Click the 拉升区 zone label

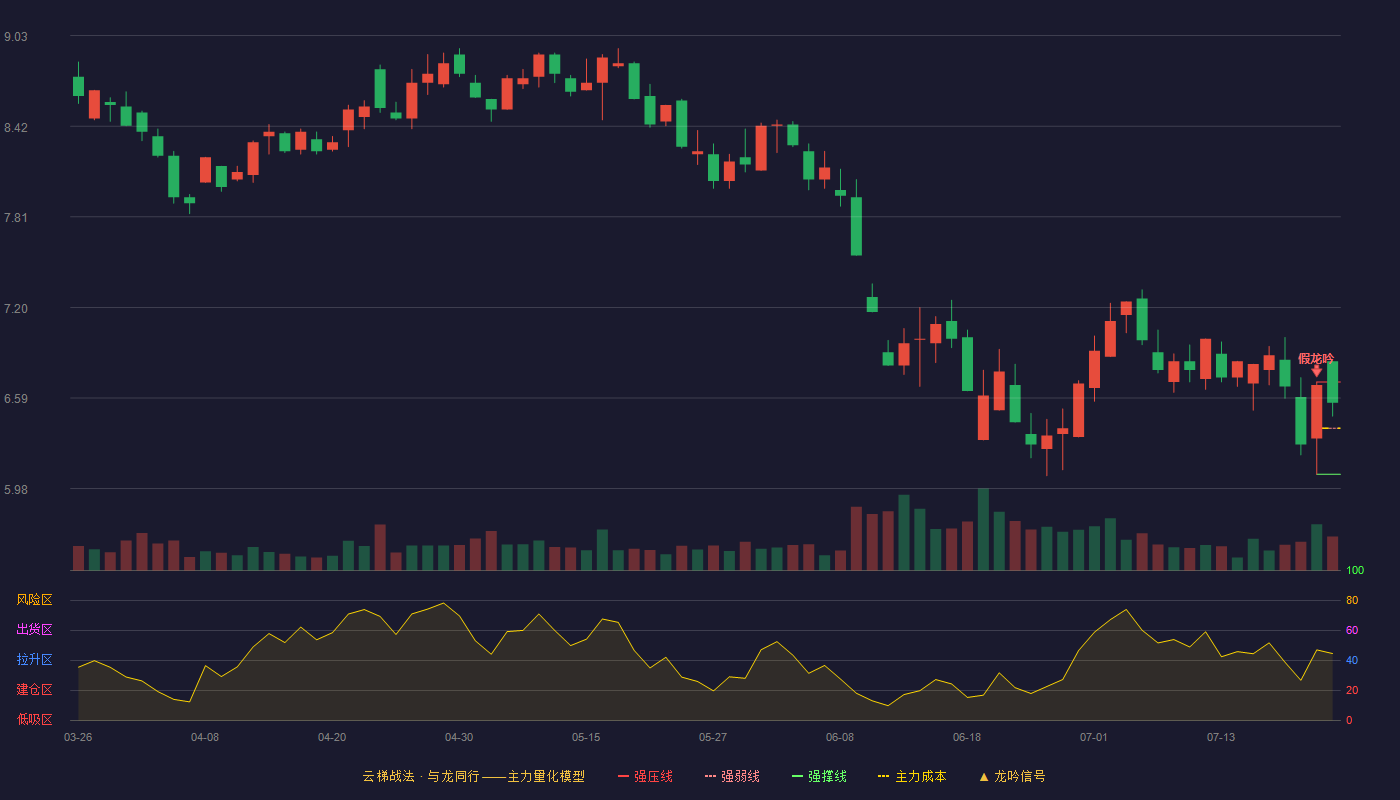pos(34,660)
